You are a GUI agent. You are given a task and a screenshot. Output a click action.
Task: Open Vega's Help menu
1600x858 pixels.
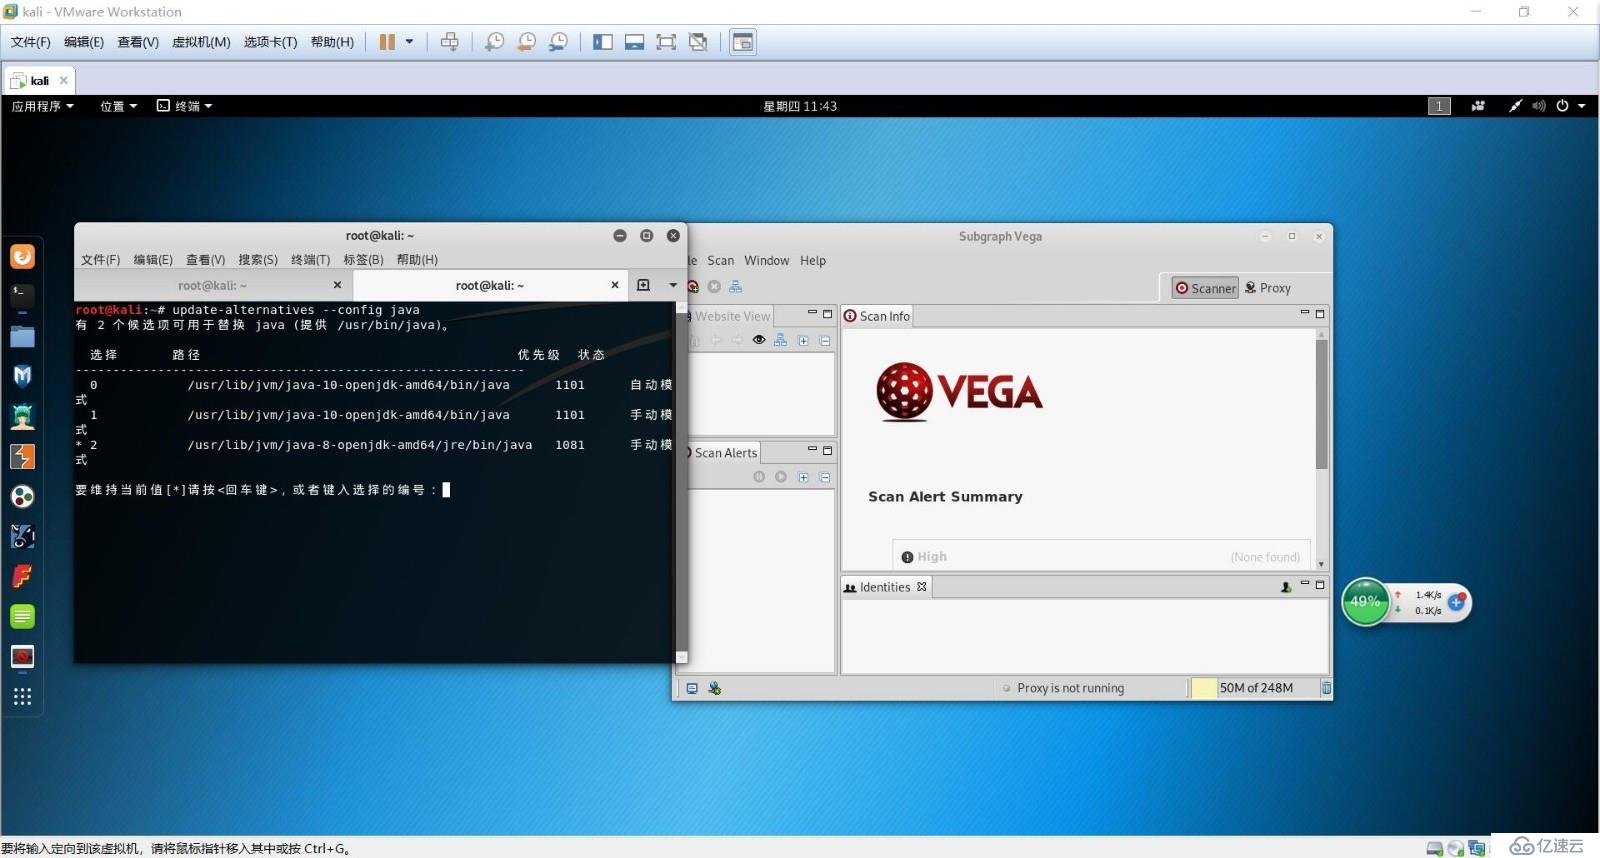tap(813, 260)
